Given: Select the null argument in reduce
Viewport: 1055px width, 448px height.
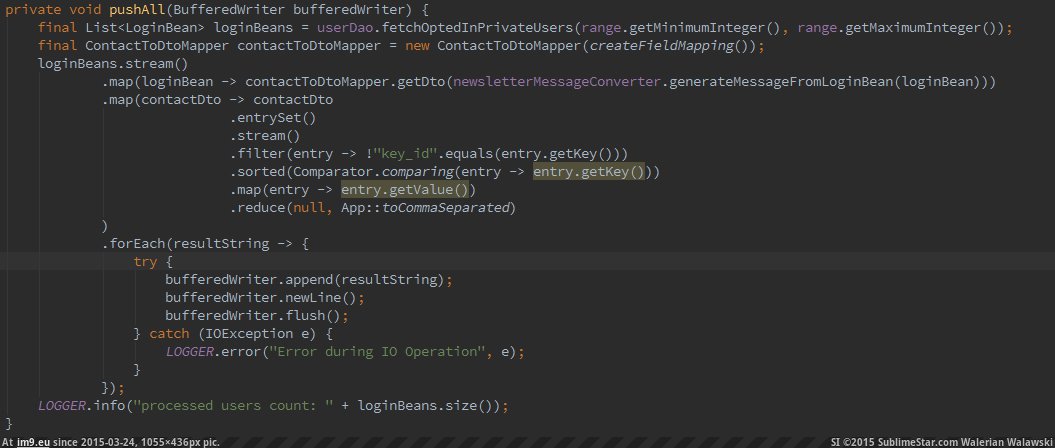Looking at the screenshot, I should click(x=310, y=208).
